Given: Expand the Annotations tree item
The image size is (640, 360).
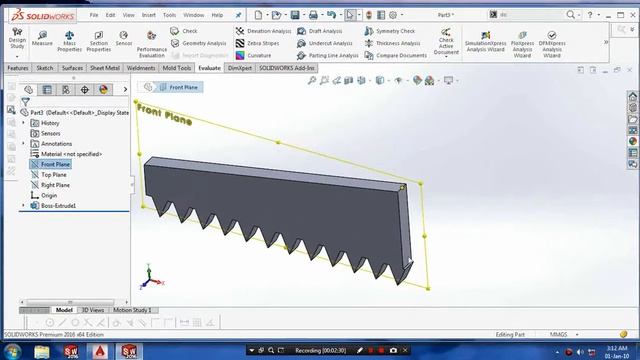Looking at the screenshot, I should point(23,144).
